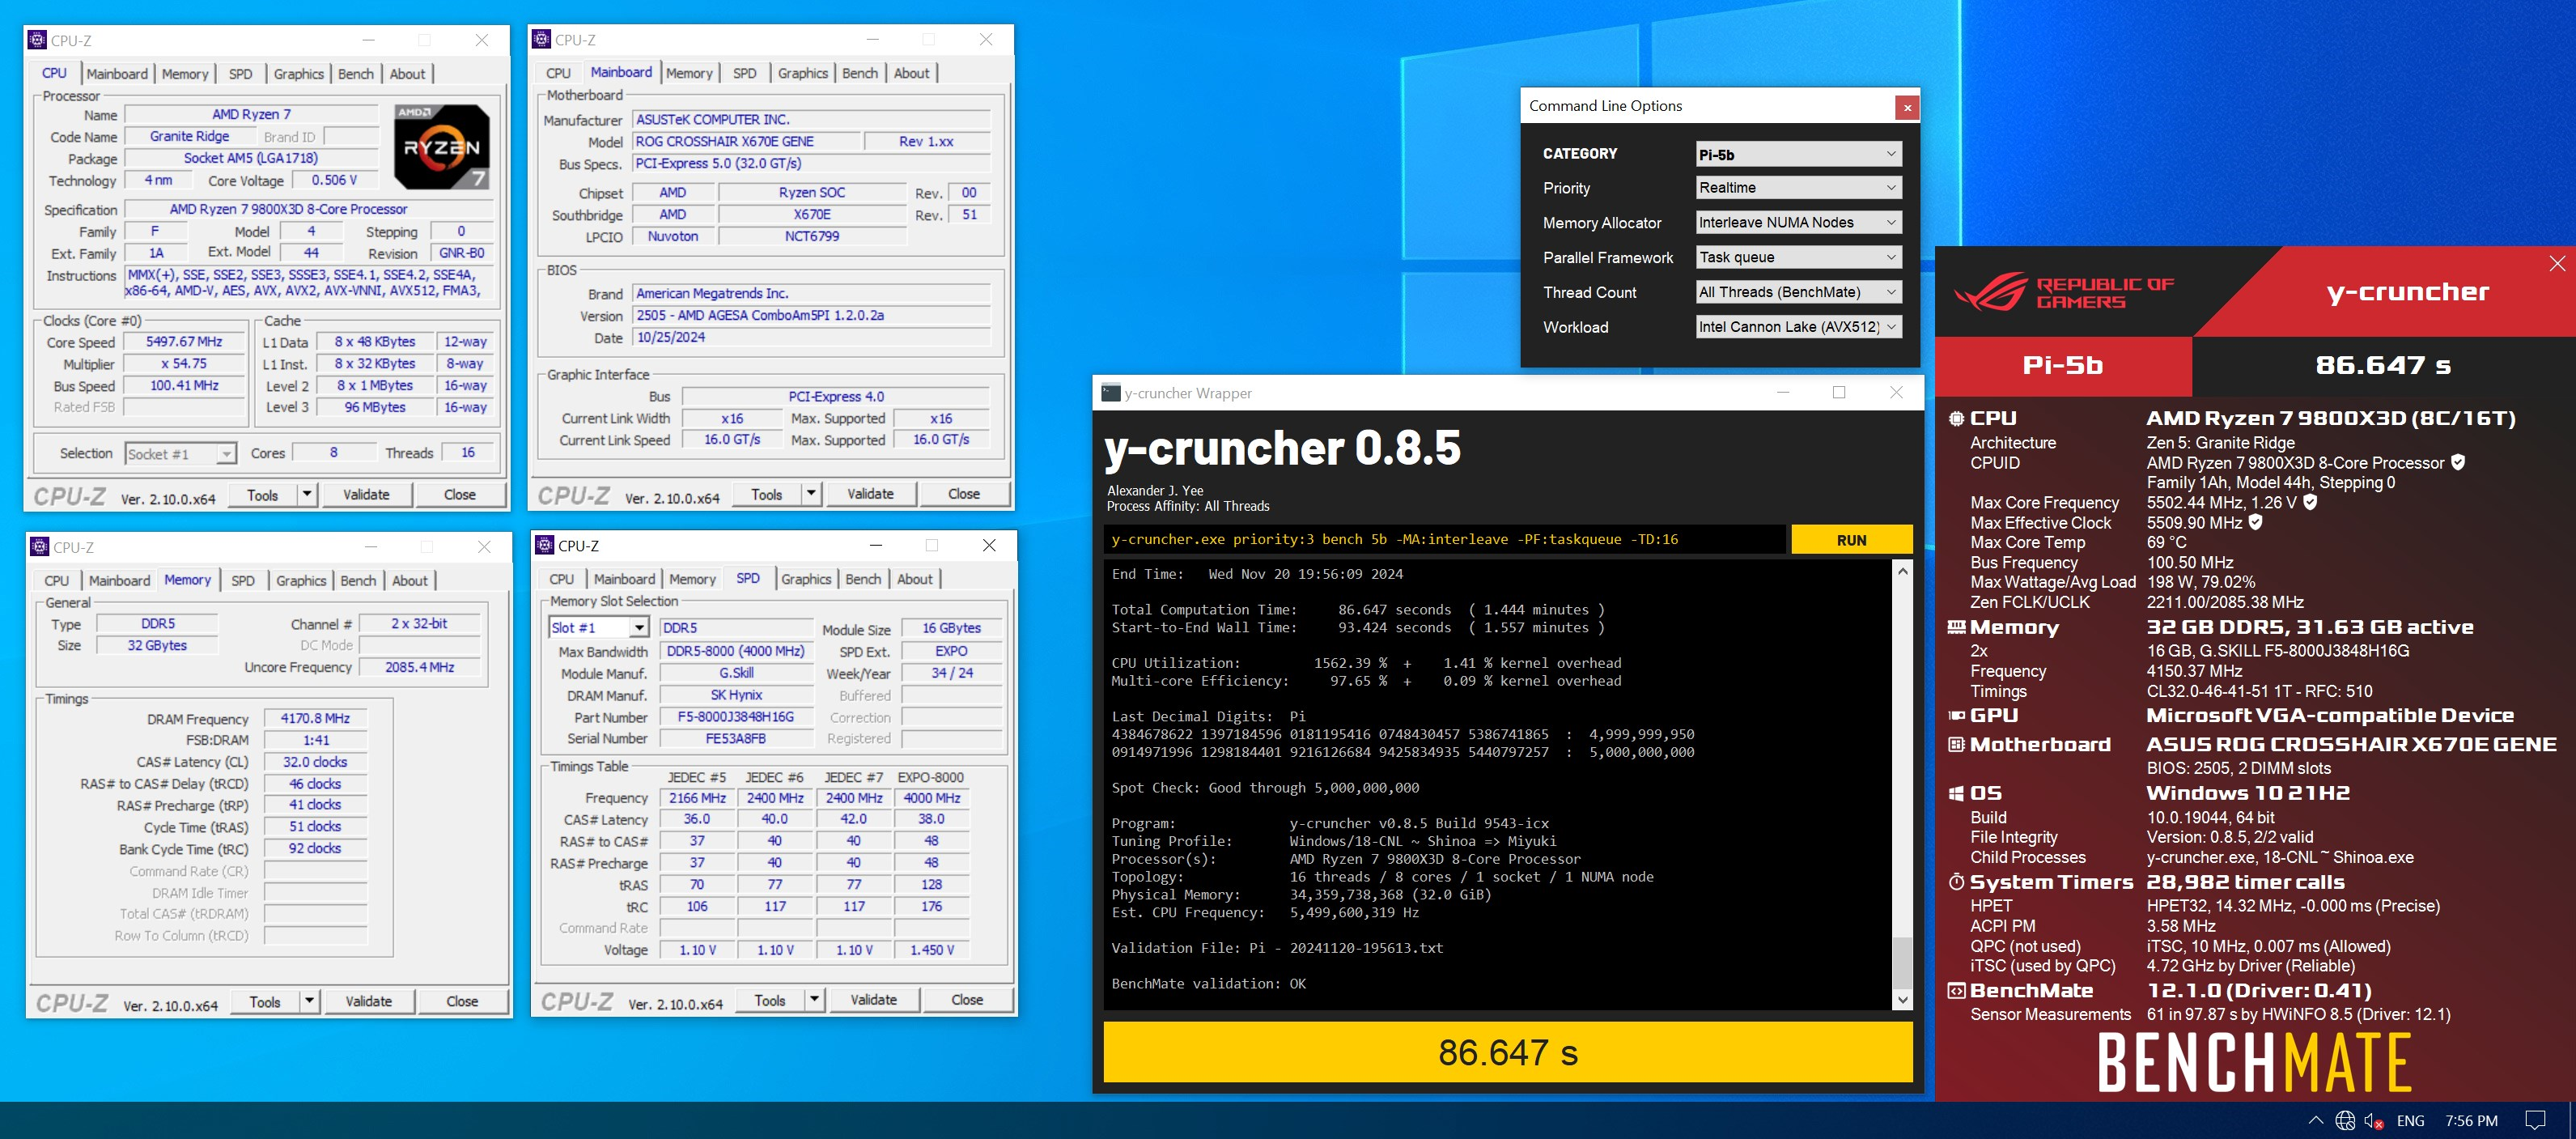
Task: Click the GPU icon in BenchMate panel
Action: (1956, 715)
